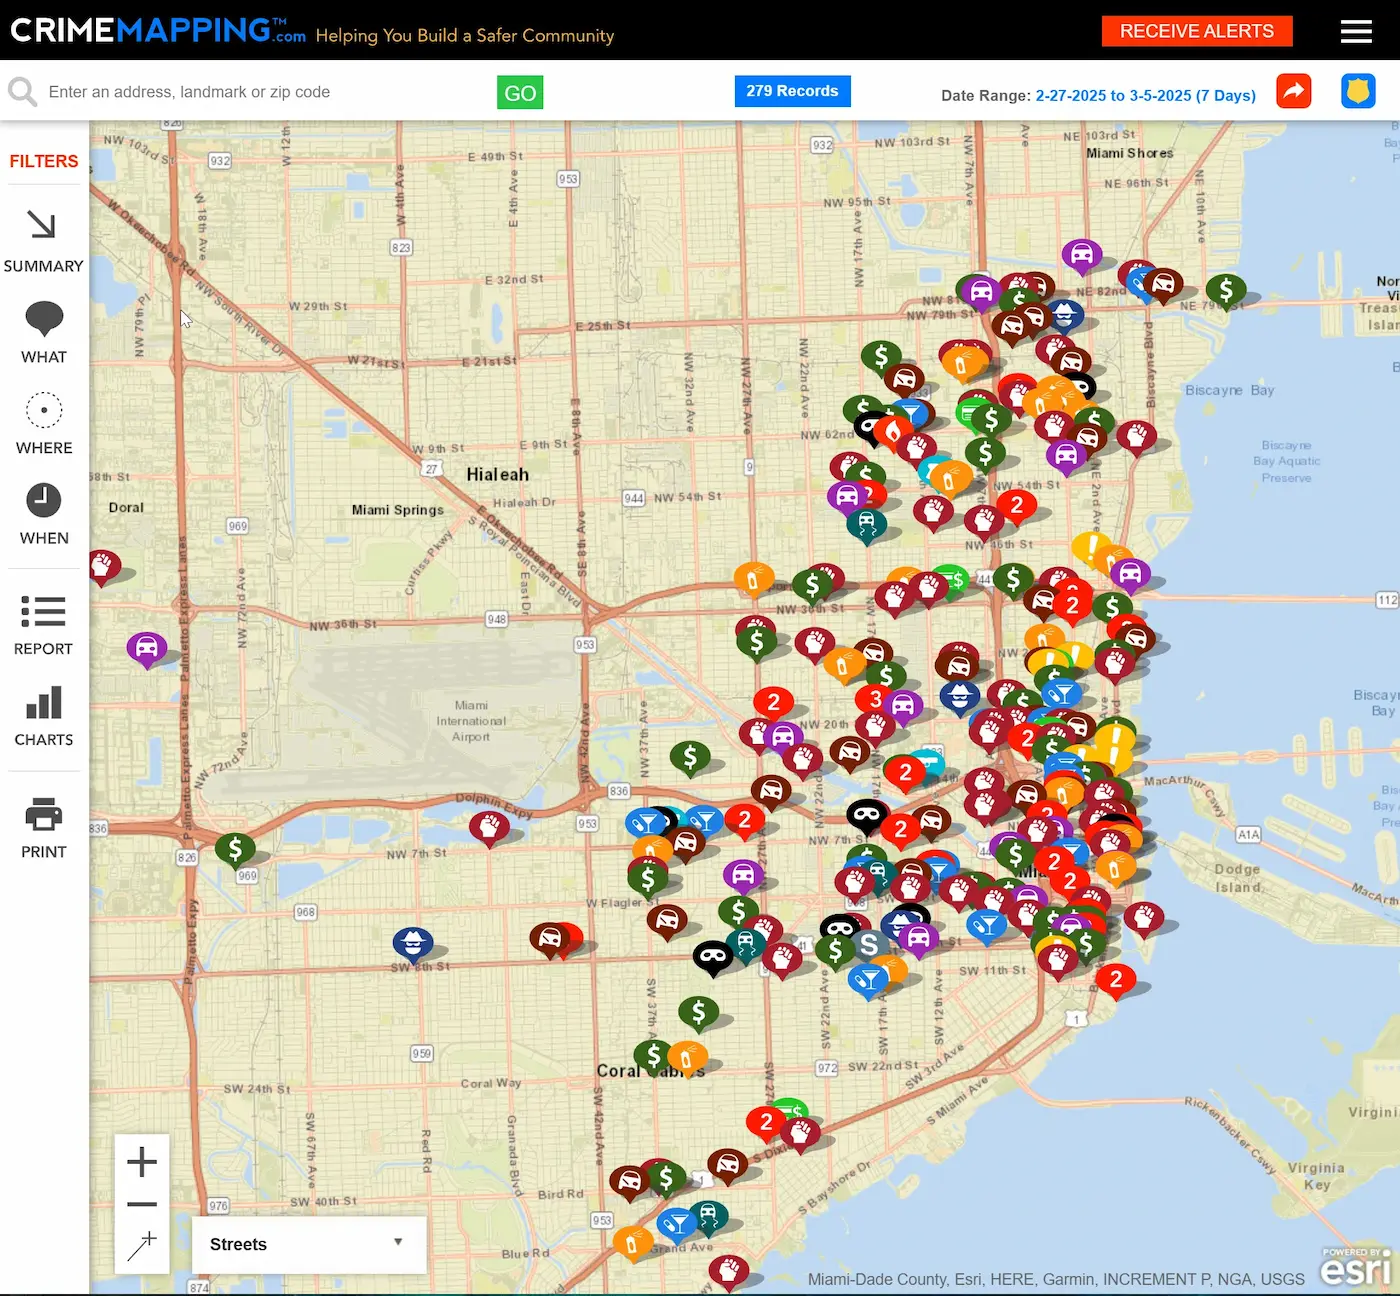1400x1296 pixels.
Task: Click the CrimeMapping.com logo
Action: pyautogui.click(x=158, y=30)
